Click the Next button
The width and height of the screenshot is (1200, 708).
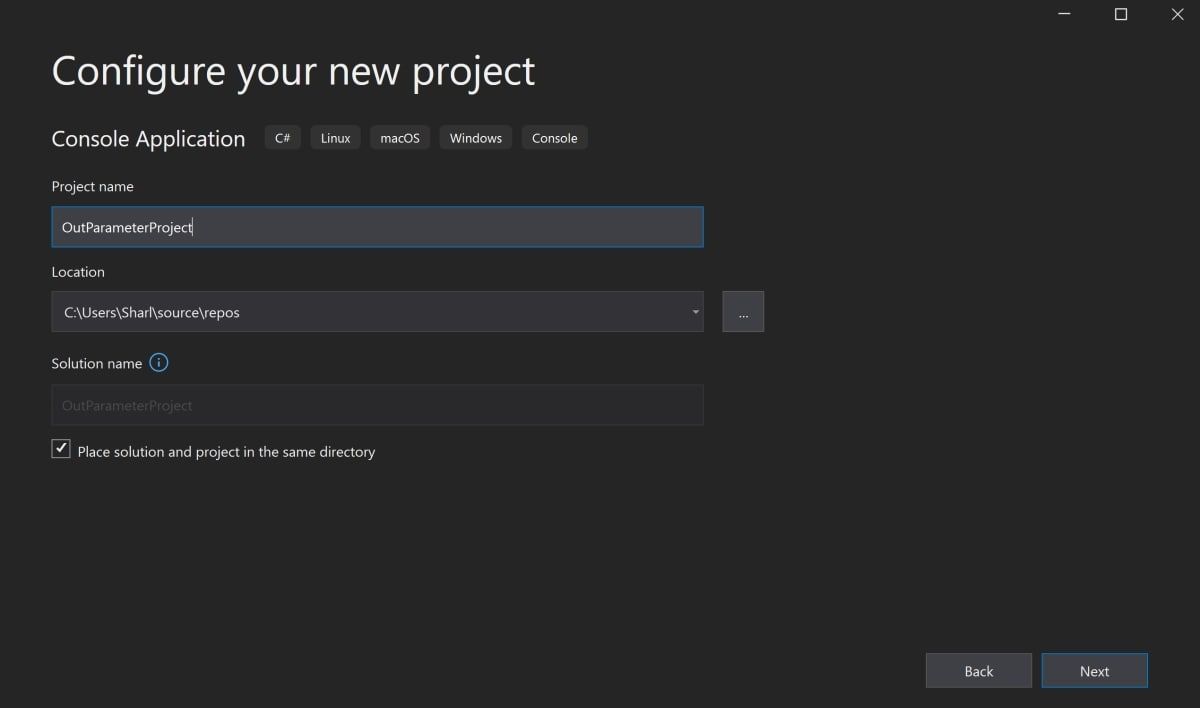pyautogui.click(x=1094, y=671)
